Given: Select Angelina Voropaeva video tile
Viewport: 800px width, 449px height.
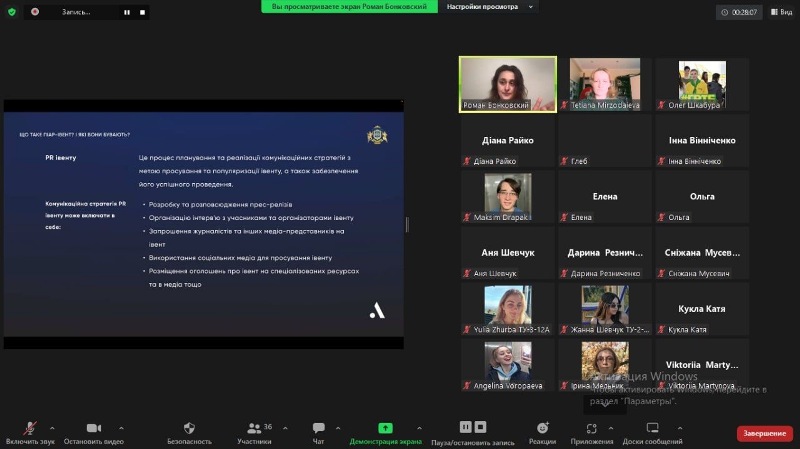Looking at the screenshot, I should 508,365.
